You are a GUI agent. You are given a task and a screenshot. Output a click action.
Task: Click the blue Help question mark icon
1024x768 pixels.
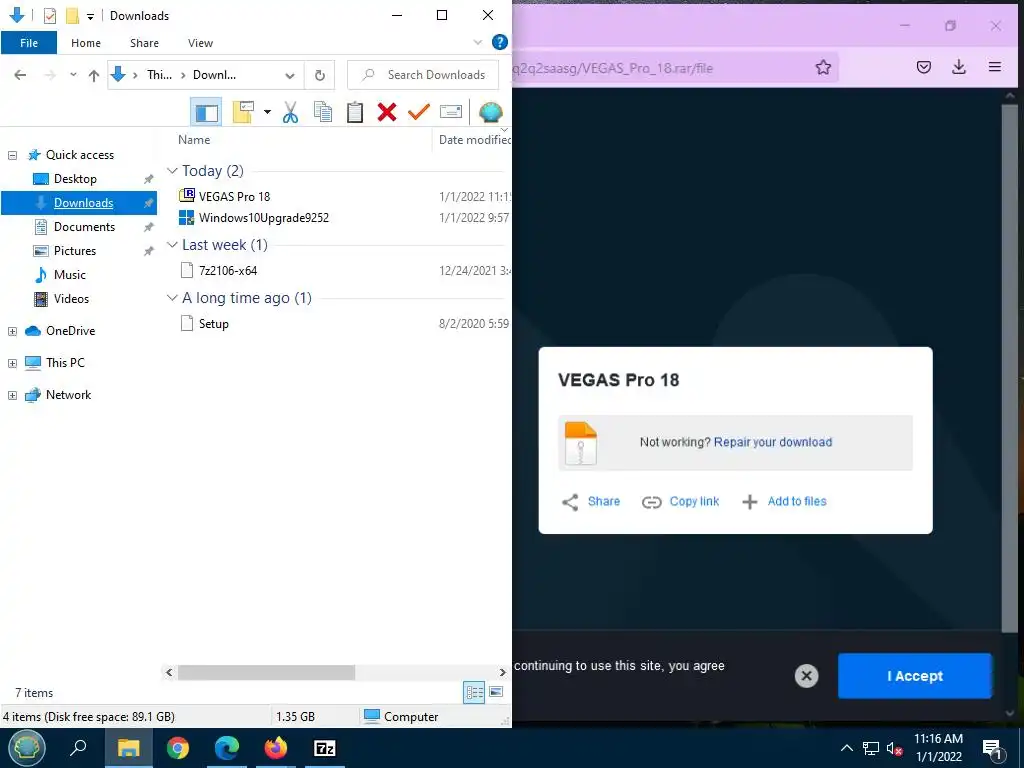tap(500, 42)
